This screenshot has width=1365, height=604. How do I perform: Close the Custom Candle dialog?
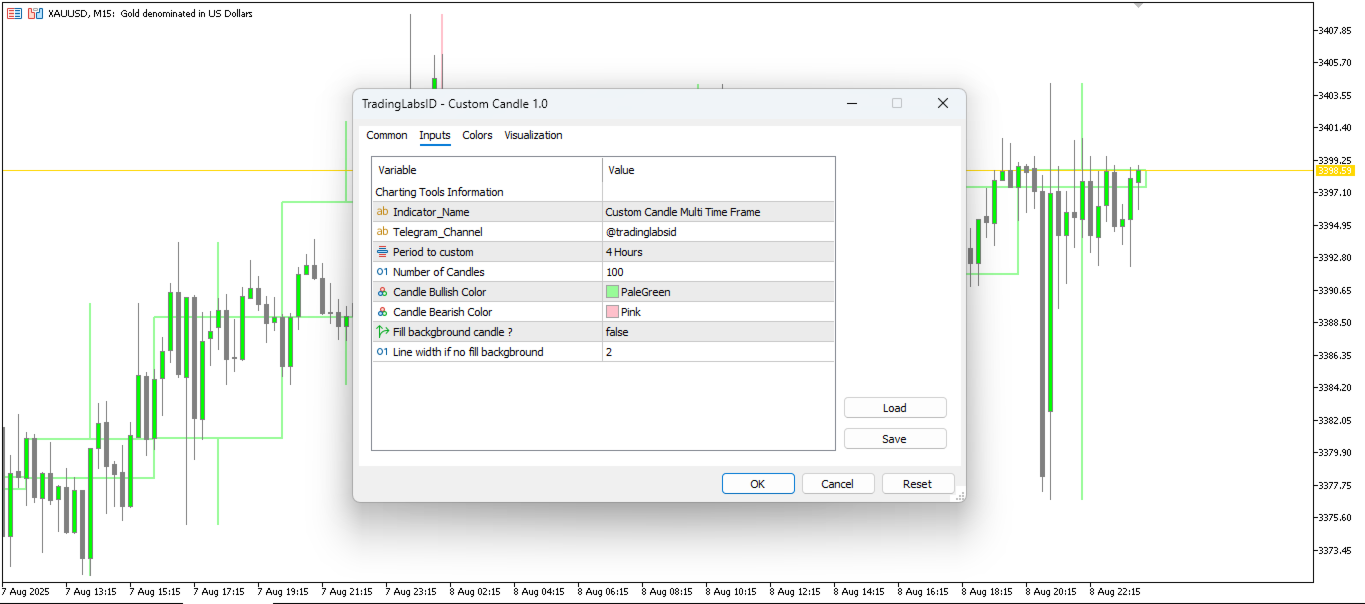pyautogui.click(x=942, y=103)
